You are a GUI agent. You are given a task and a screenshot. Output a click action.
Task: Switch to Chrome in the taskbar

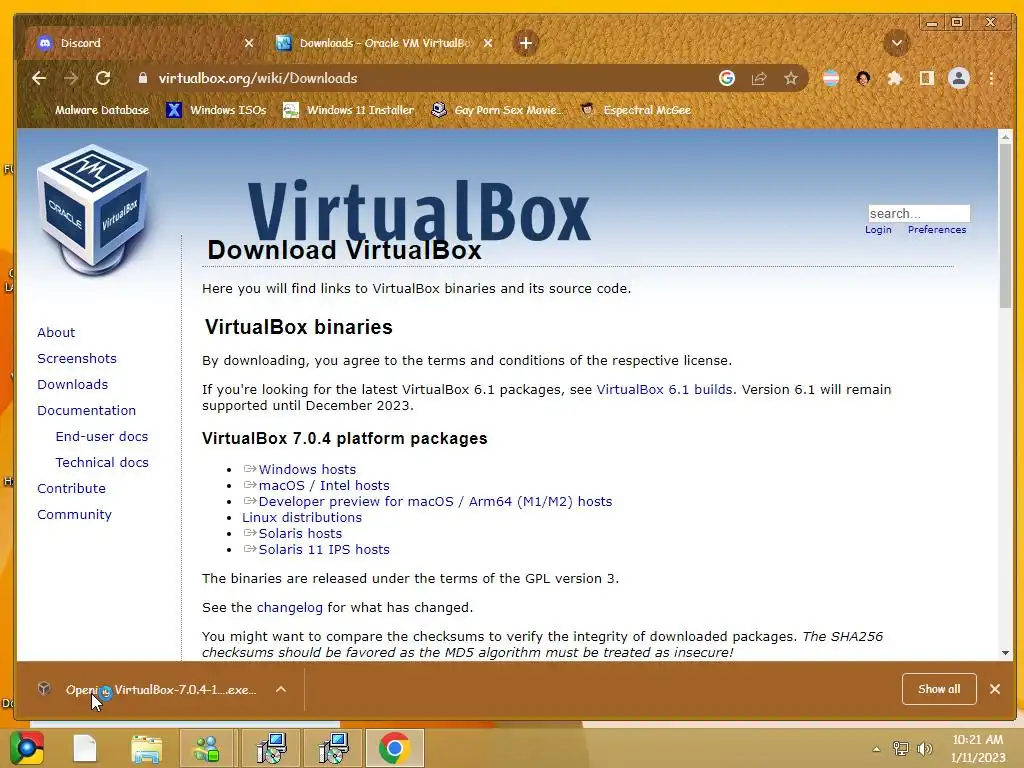coord(394,748)
